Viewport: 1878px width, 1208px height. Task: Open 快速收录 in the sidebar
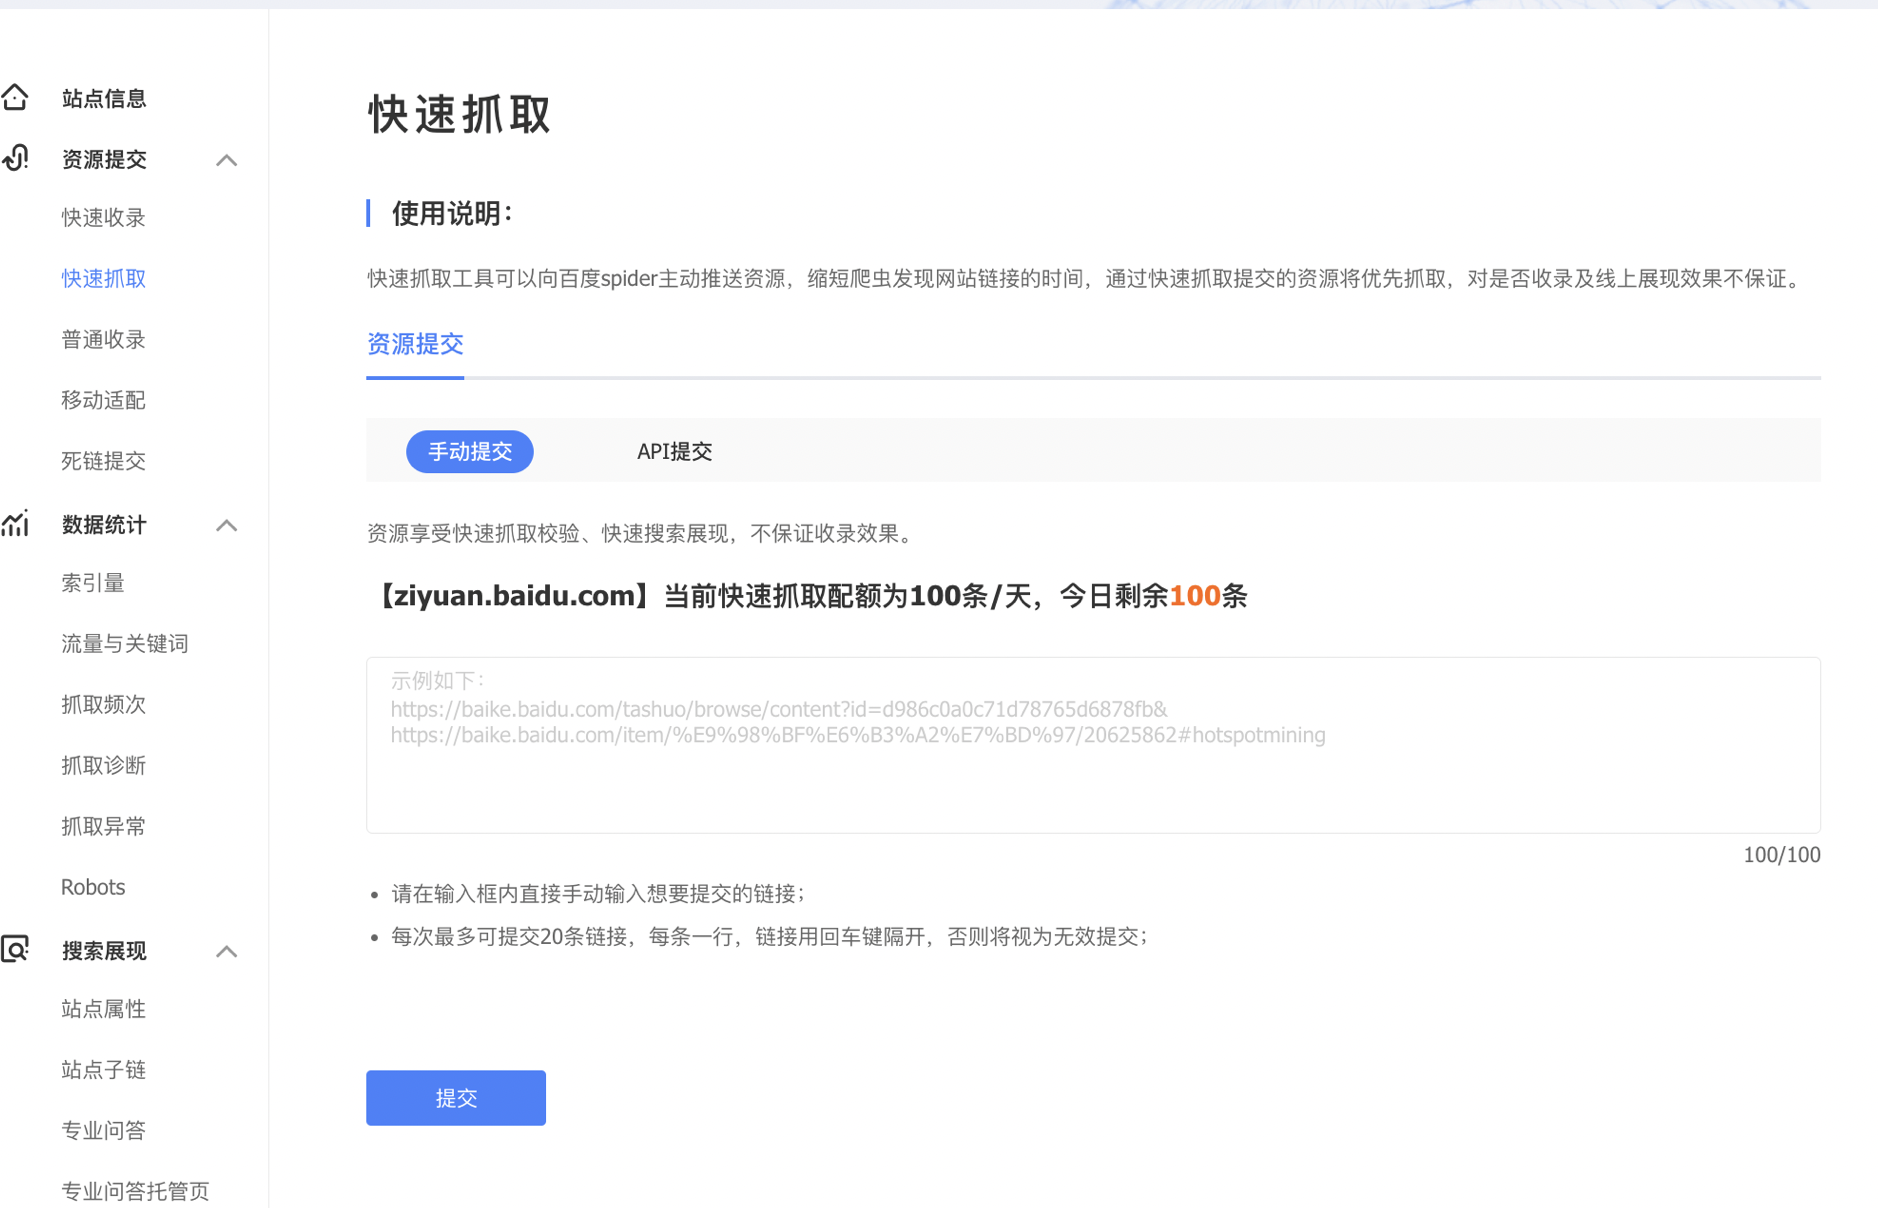pyautogui.click(x=103, y=217)
